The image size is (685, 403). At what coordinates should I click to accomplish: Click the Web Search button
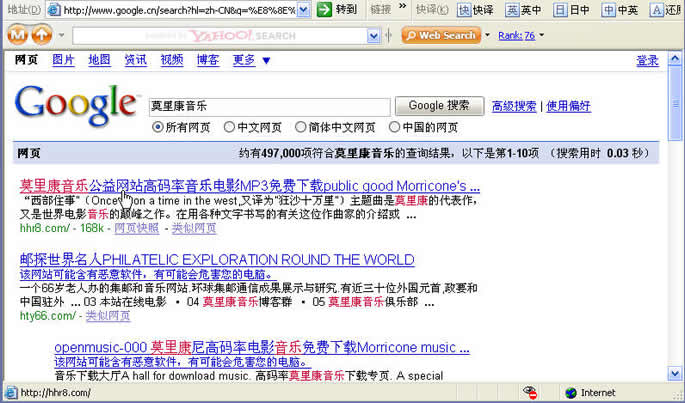pos(441,35)
